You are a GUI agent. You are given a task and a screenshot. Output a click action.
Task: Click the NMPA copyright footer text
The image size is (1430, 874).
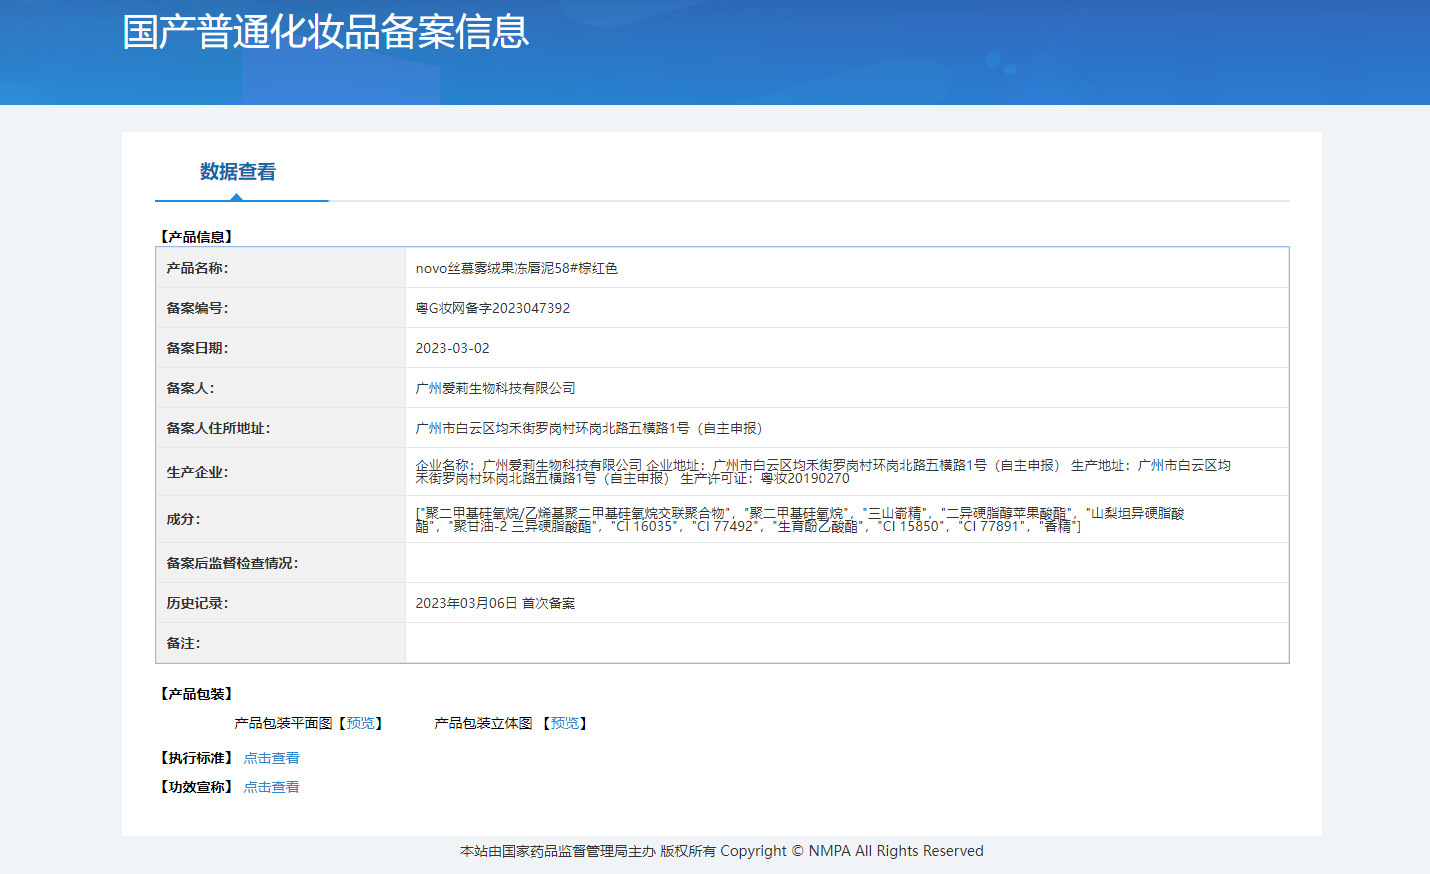(721, 851)
